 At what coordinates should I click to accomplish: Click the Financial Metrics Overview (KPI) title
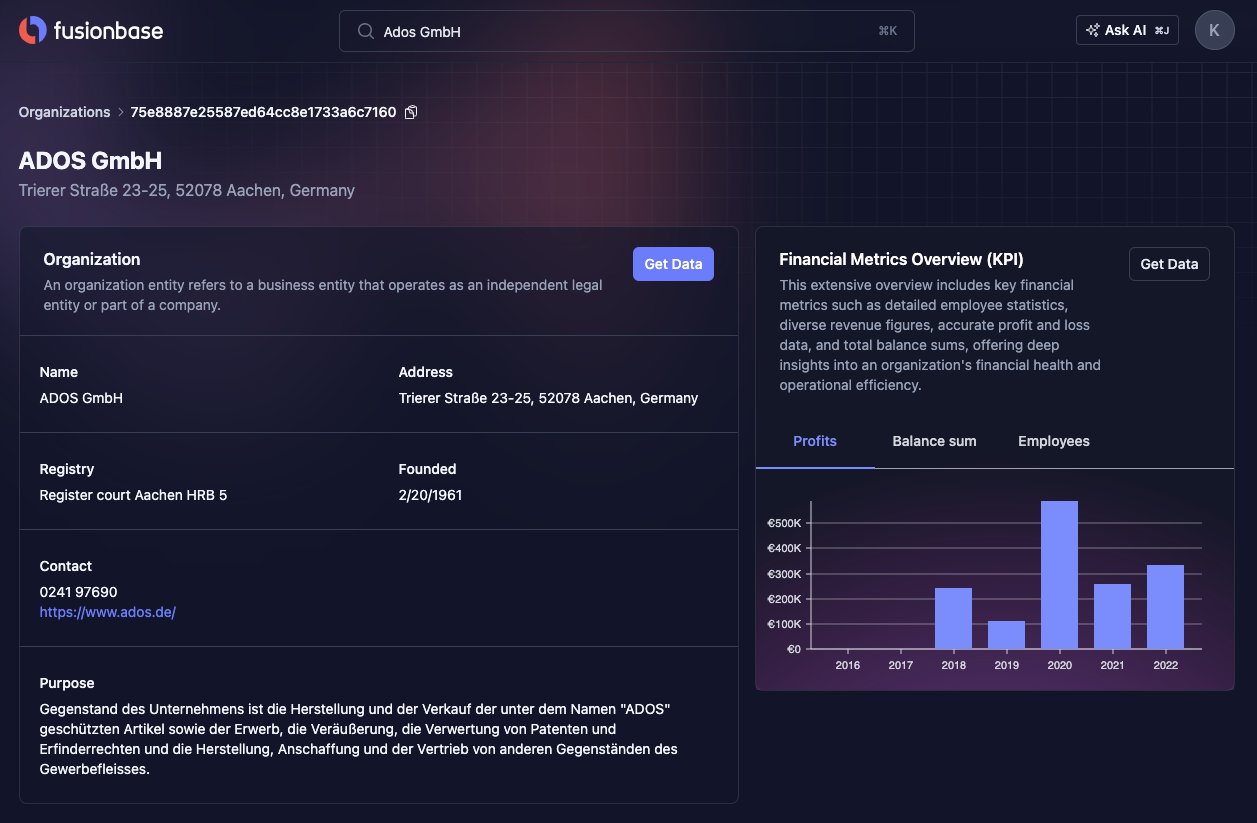pos(901,259)
